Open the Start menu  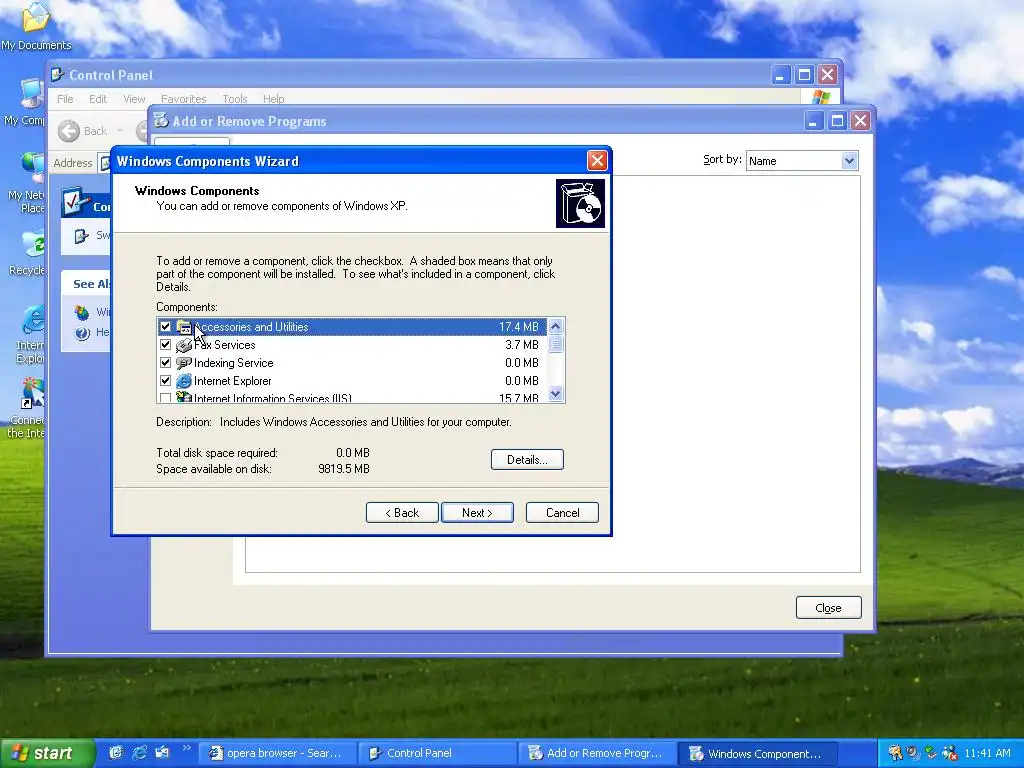[x=46, y=754]
